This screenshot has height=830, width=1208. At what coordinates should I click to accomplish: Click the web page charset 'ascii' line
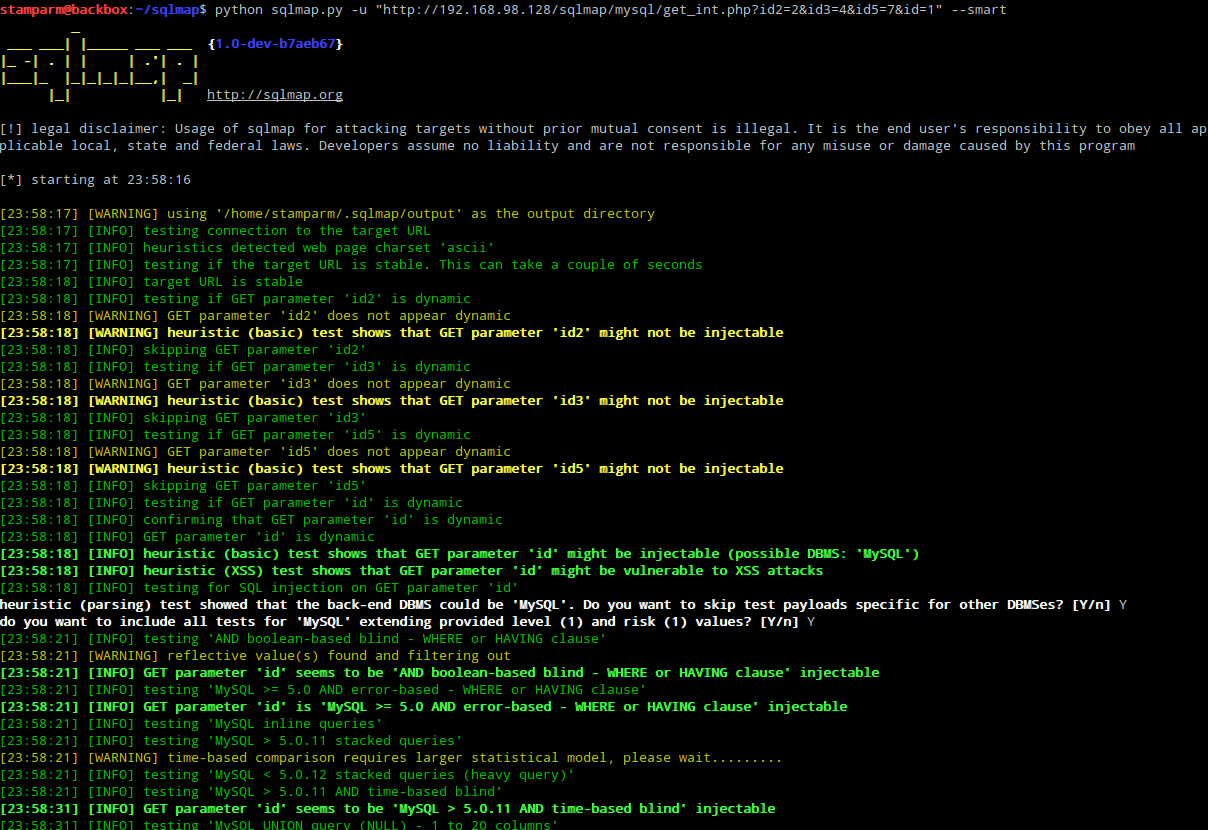(x=247, y=248)
